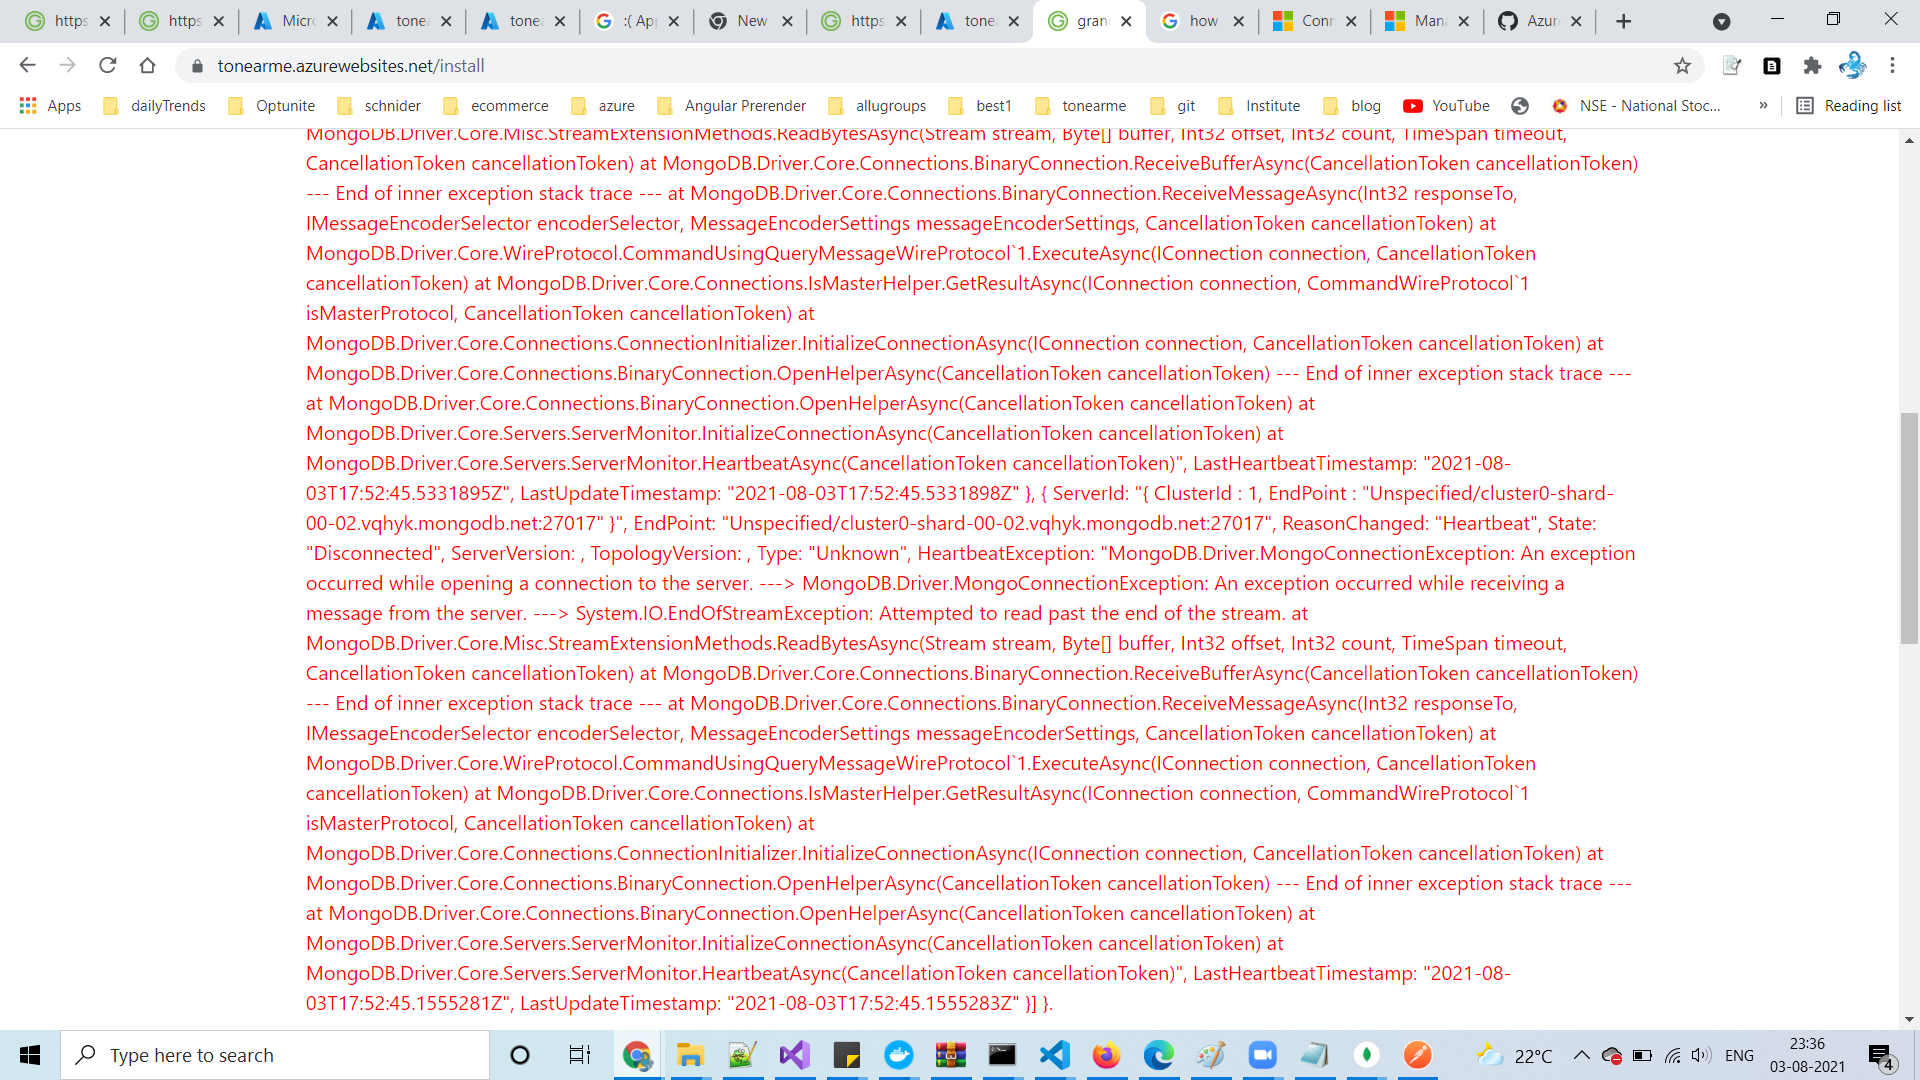Open WinRAR from the taskbar
This screenshot has height=1080, width=1920.
tap(951, 1055)
